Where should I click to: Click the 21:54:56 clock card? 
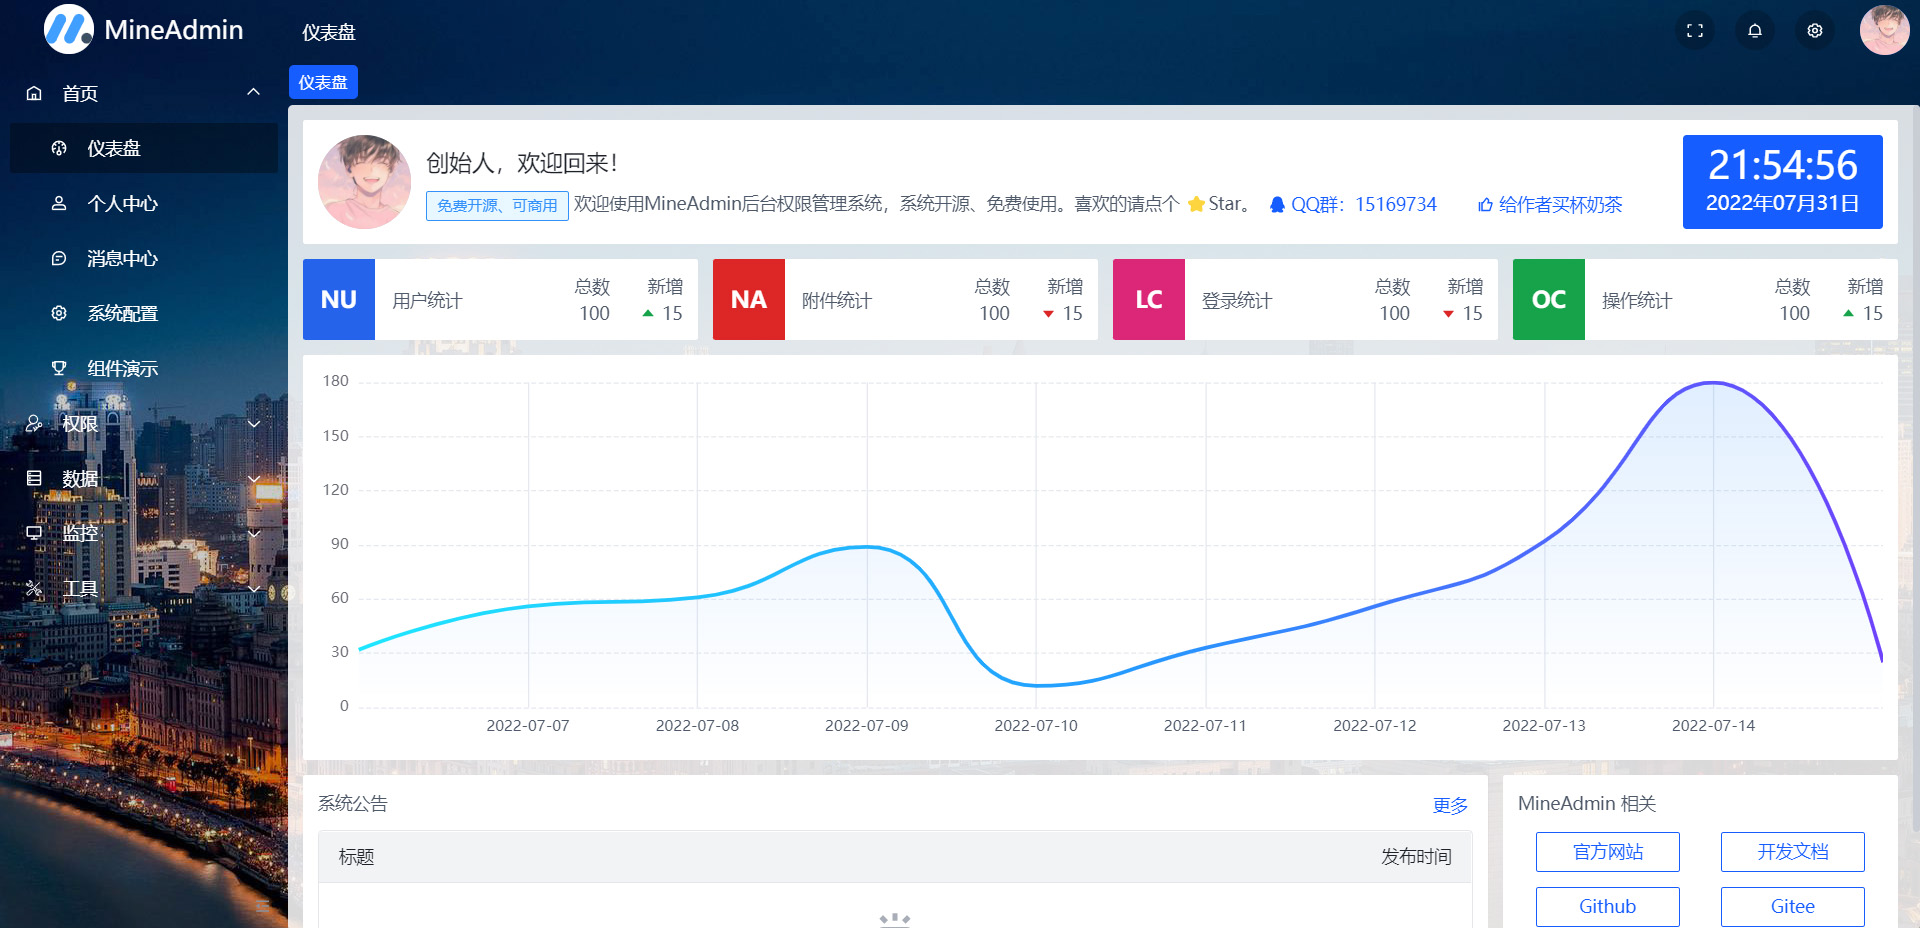[x=1783, y=182]
